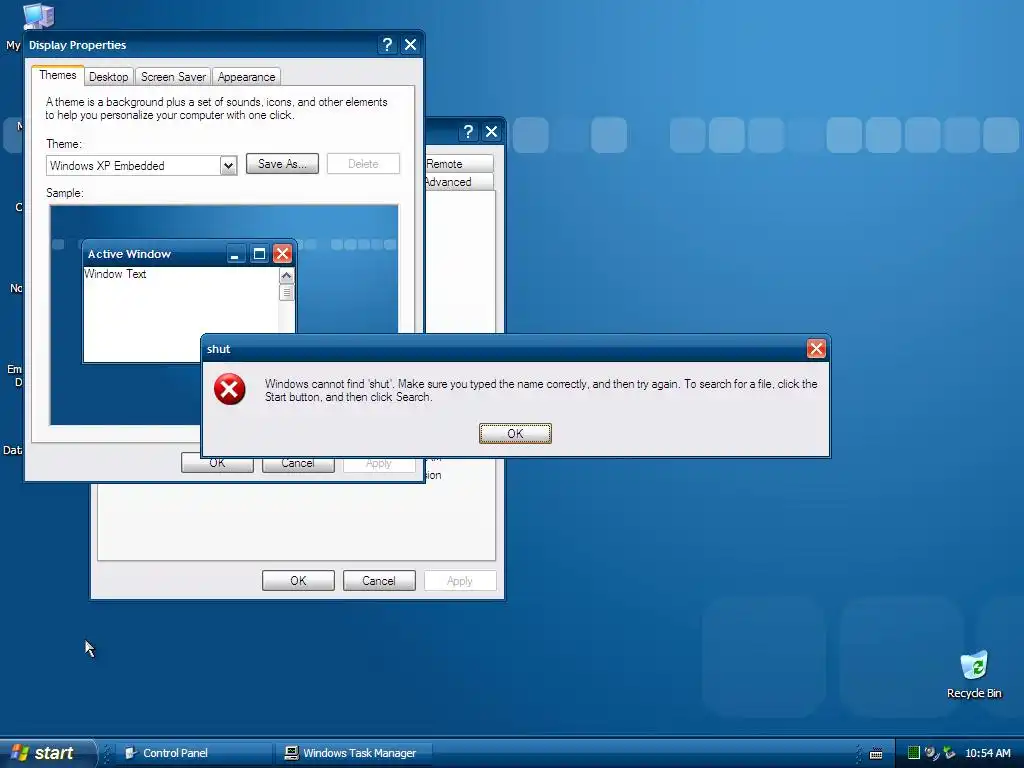
Task: Click OK in the back properties window
Action: (298, 581)
